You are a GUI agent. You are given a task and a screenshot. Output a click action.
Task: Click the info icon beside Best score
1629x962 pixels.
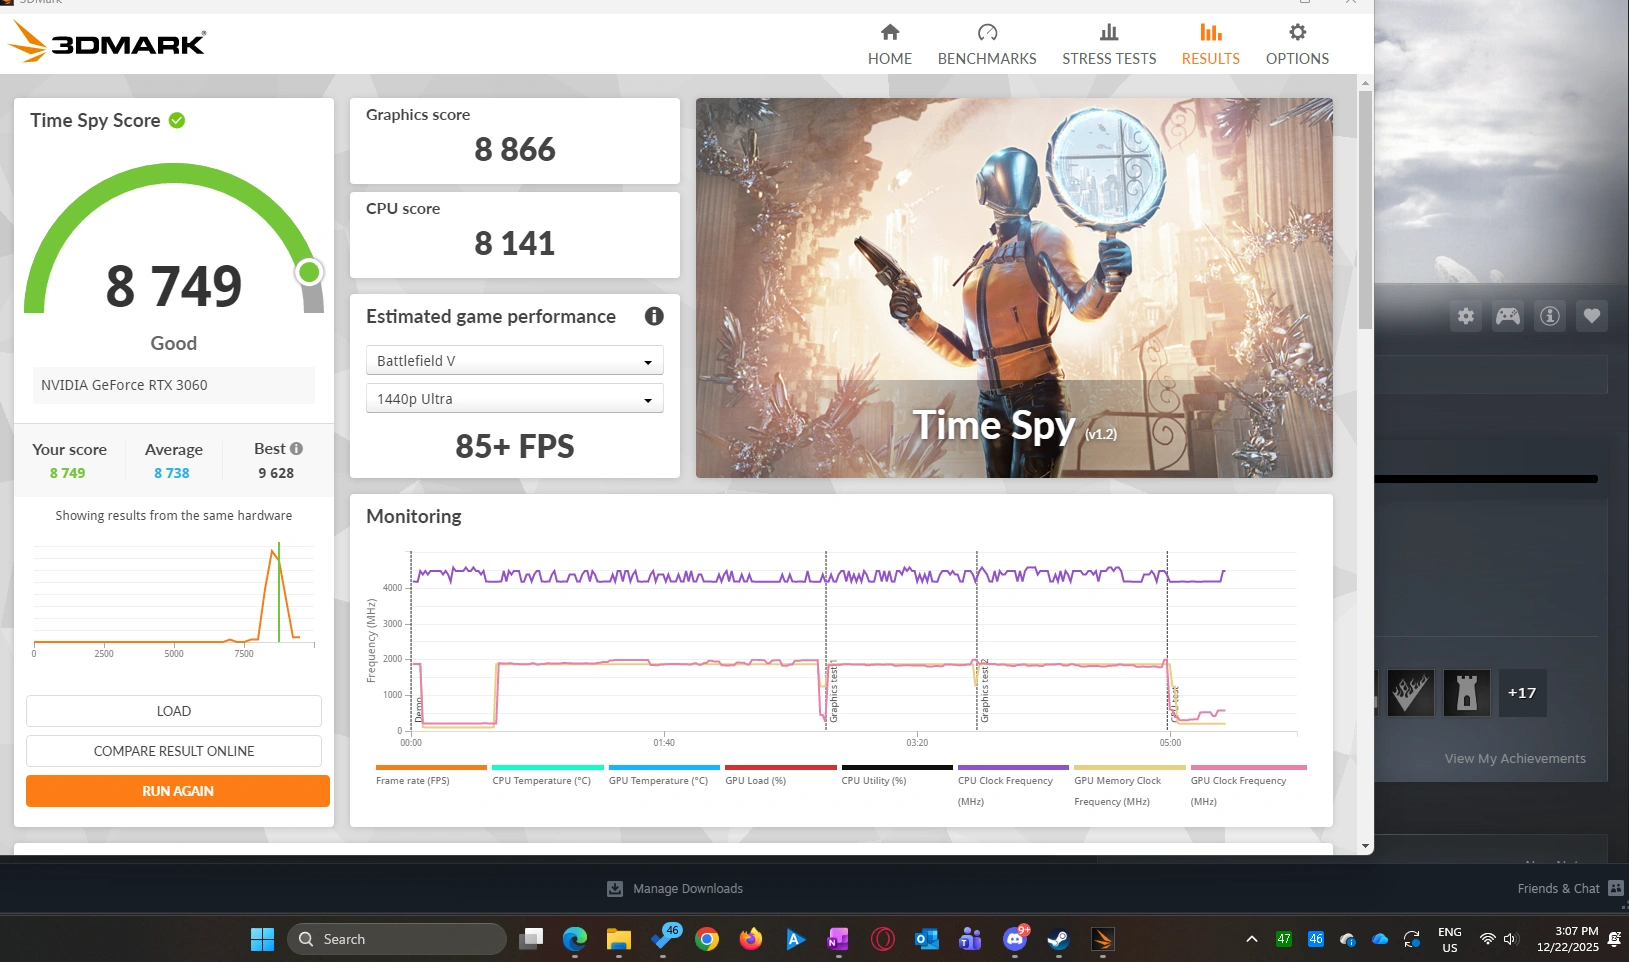(x=296, y=449)
